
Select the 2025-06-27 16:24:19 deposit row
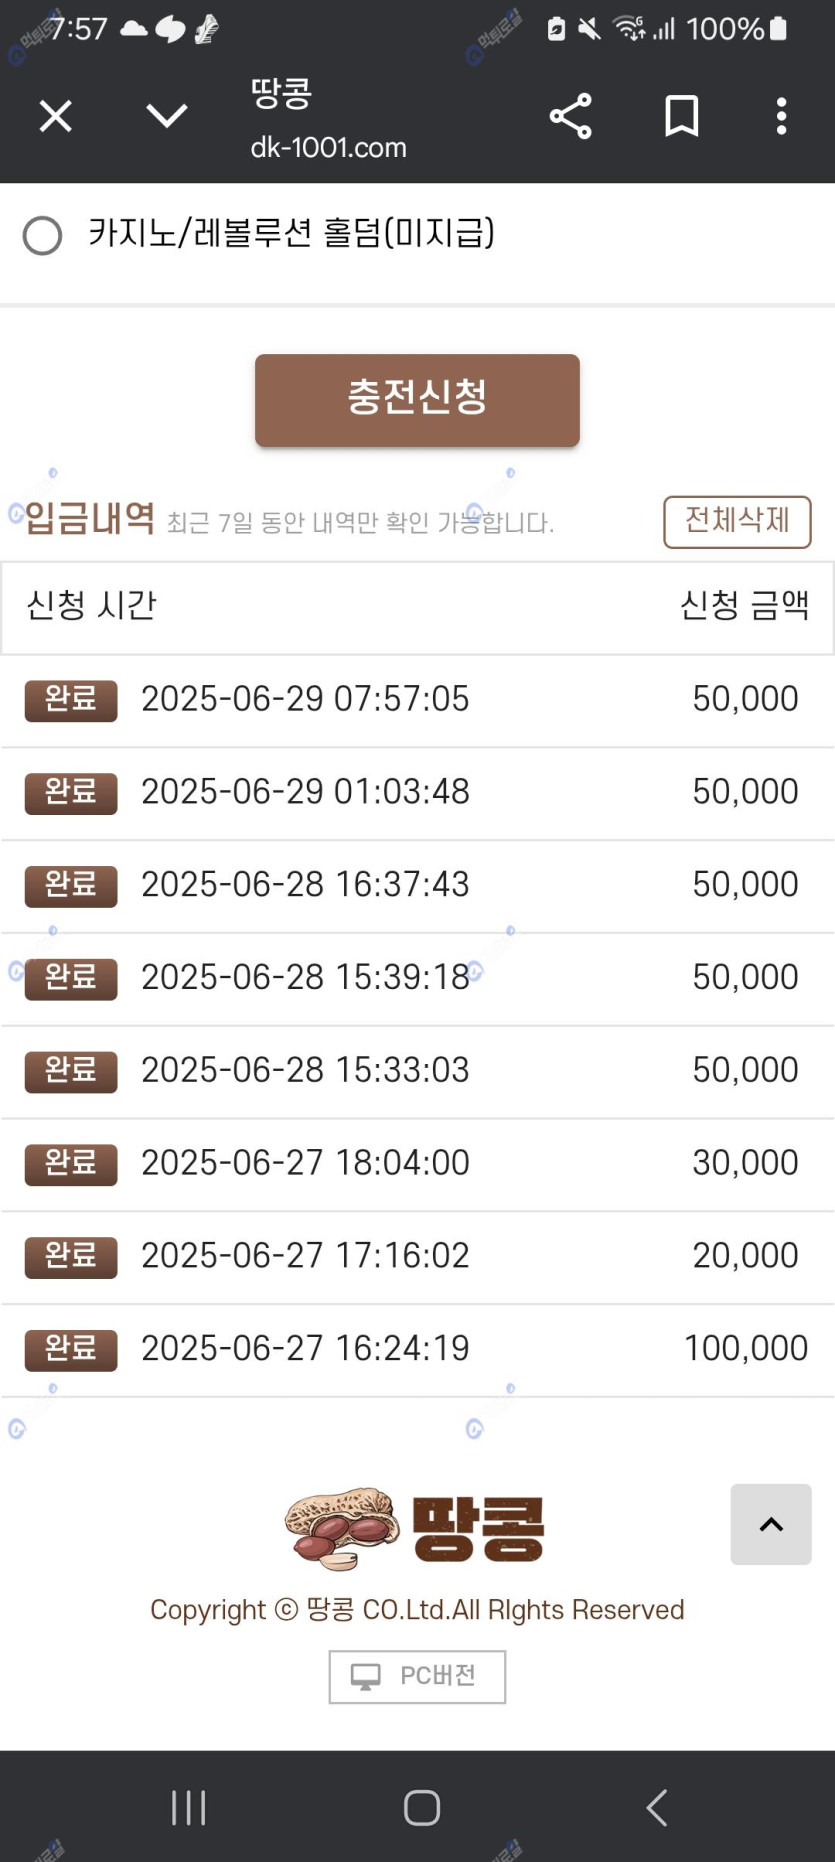tap(417, 1349)
